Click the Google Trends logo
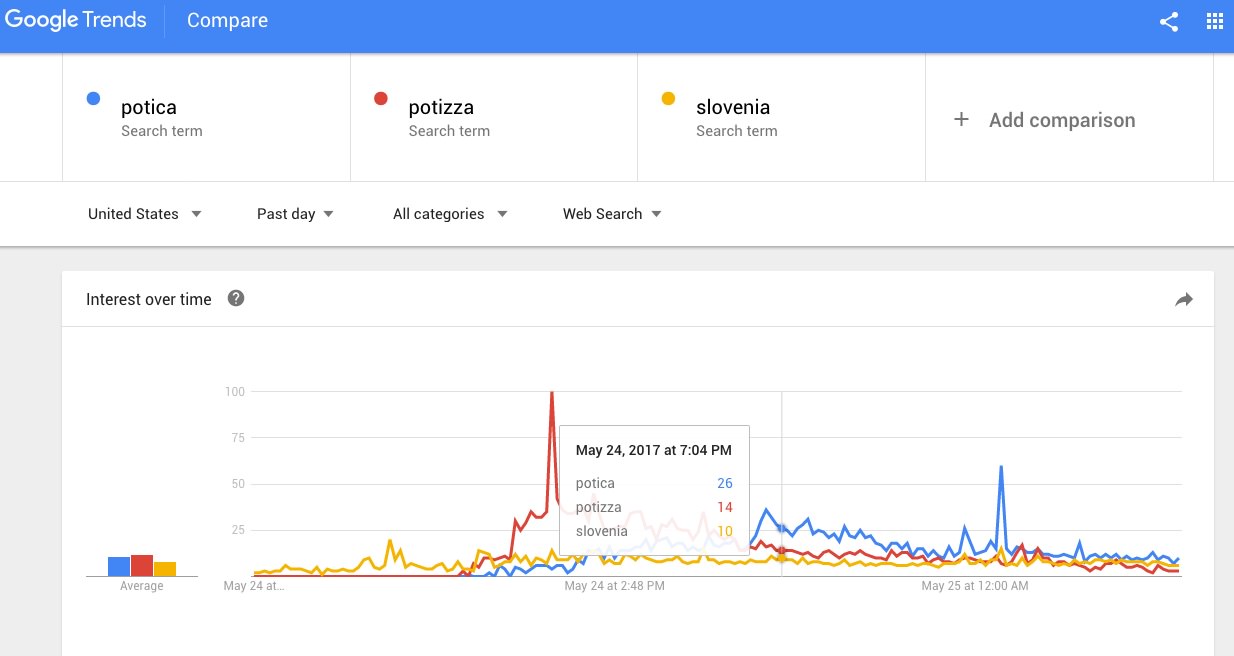The height and width of the screenshot is (656, 1234). (x=76, y=20)
